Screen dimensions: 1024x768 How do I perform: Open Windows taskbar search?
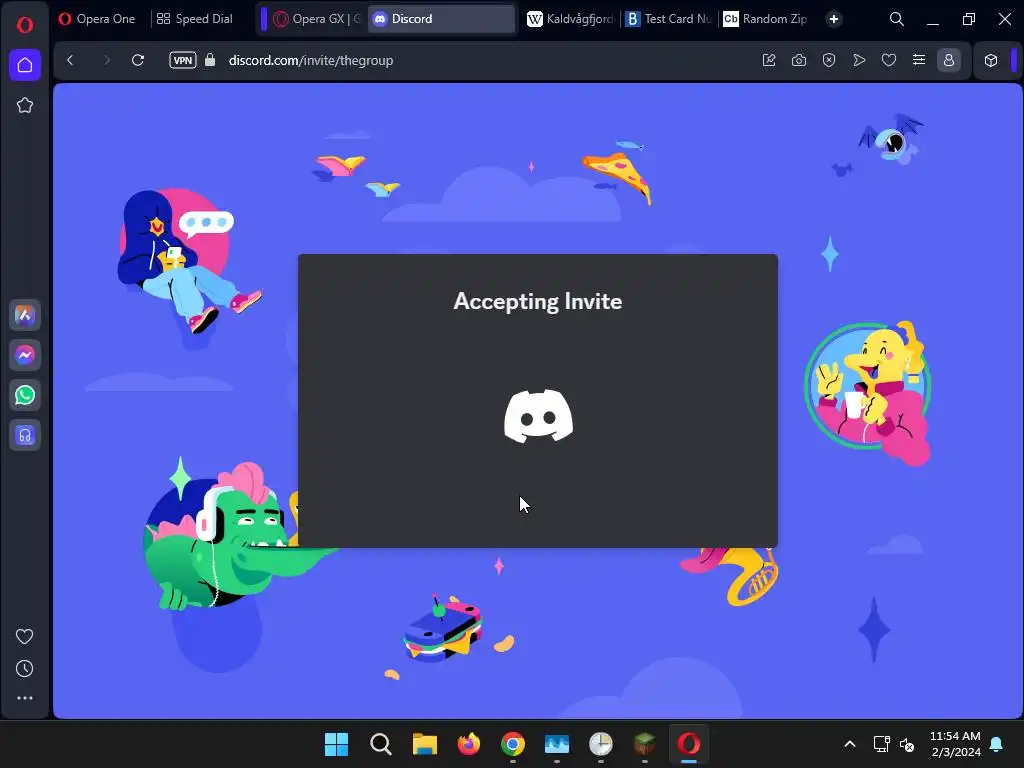point(381,744)
